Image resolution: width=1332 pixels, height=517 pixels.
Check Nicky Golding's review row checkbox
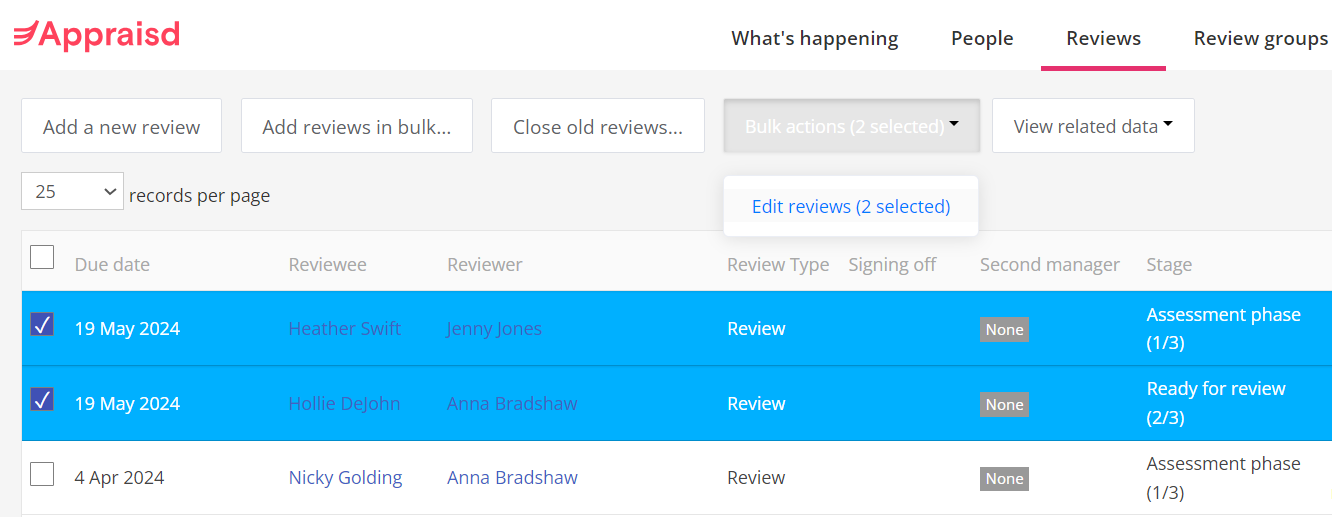42,473
